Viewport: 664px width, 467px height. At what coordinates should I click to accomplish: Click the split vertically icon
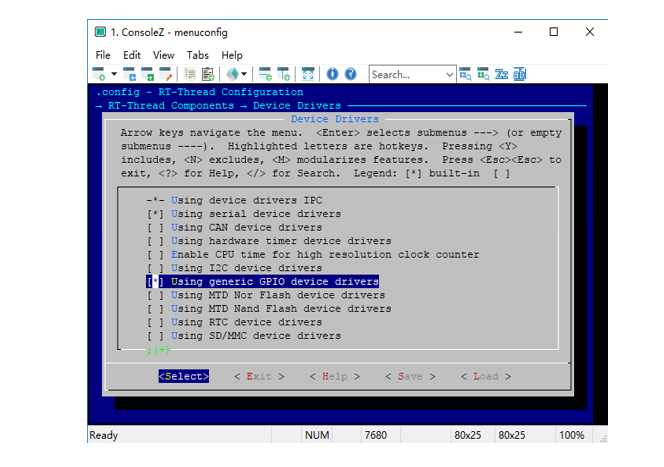(x=283, y=74)
